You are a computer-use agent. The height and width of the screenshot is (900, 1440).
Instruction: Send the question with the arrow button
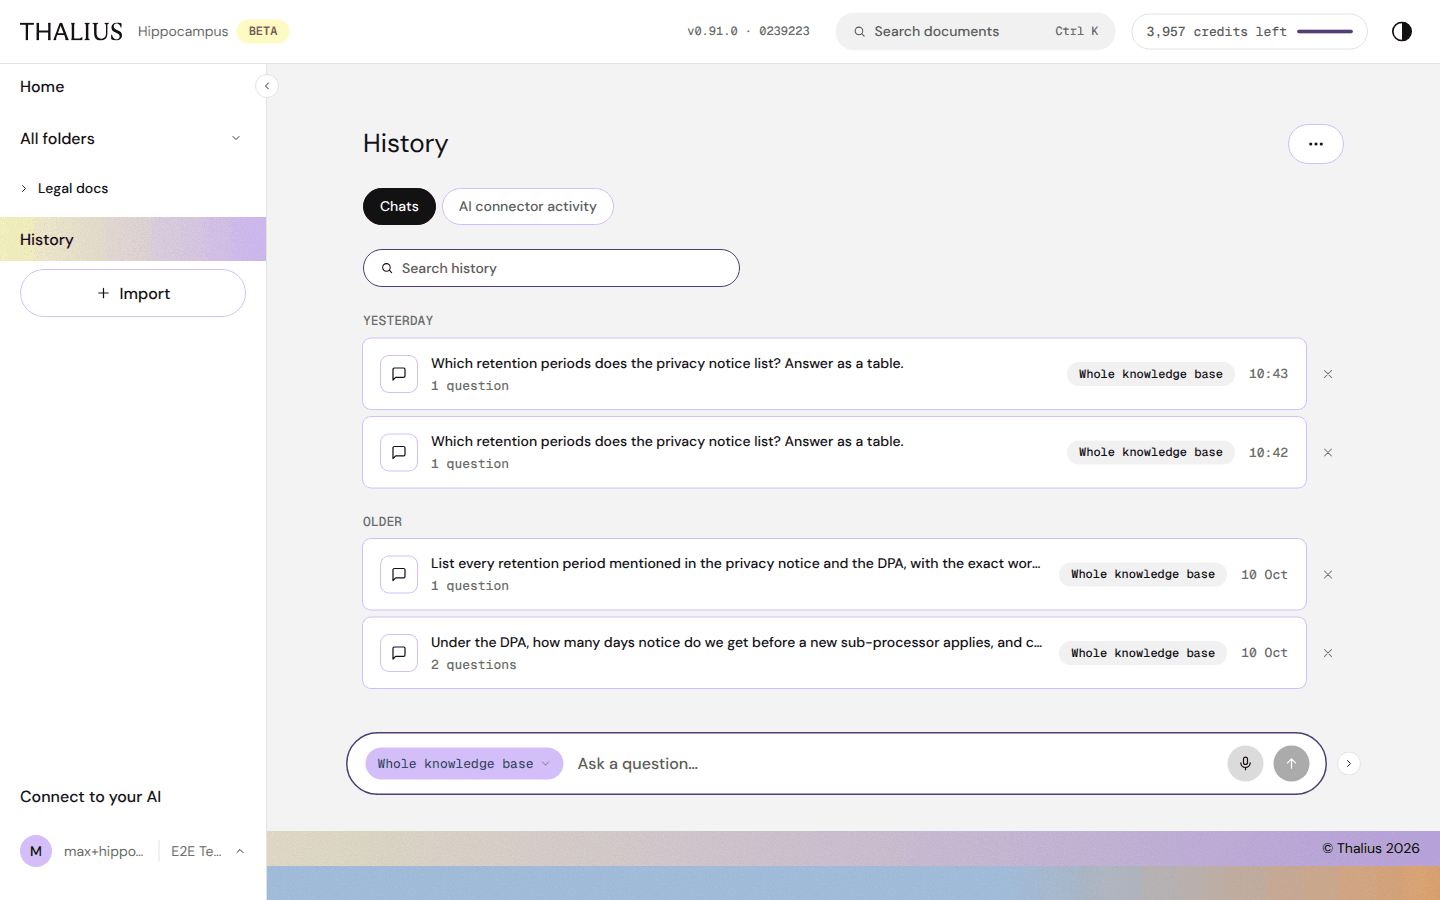pyautogui.click(x=1291, y=763)
